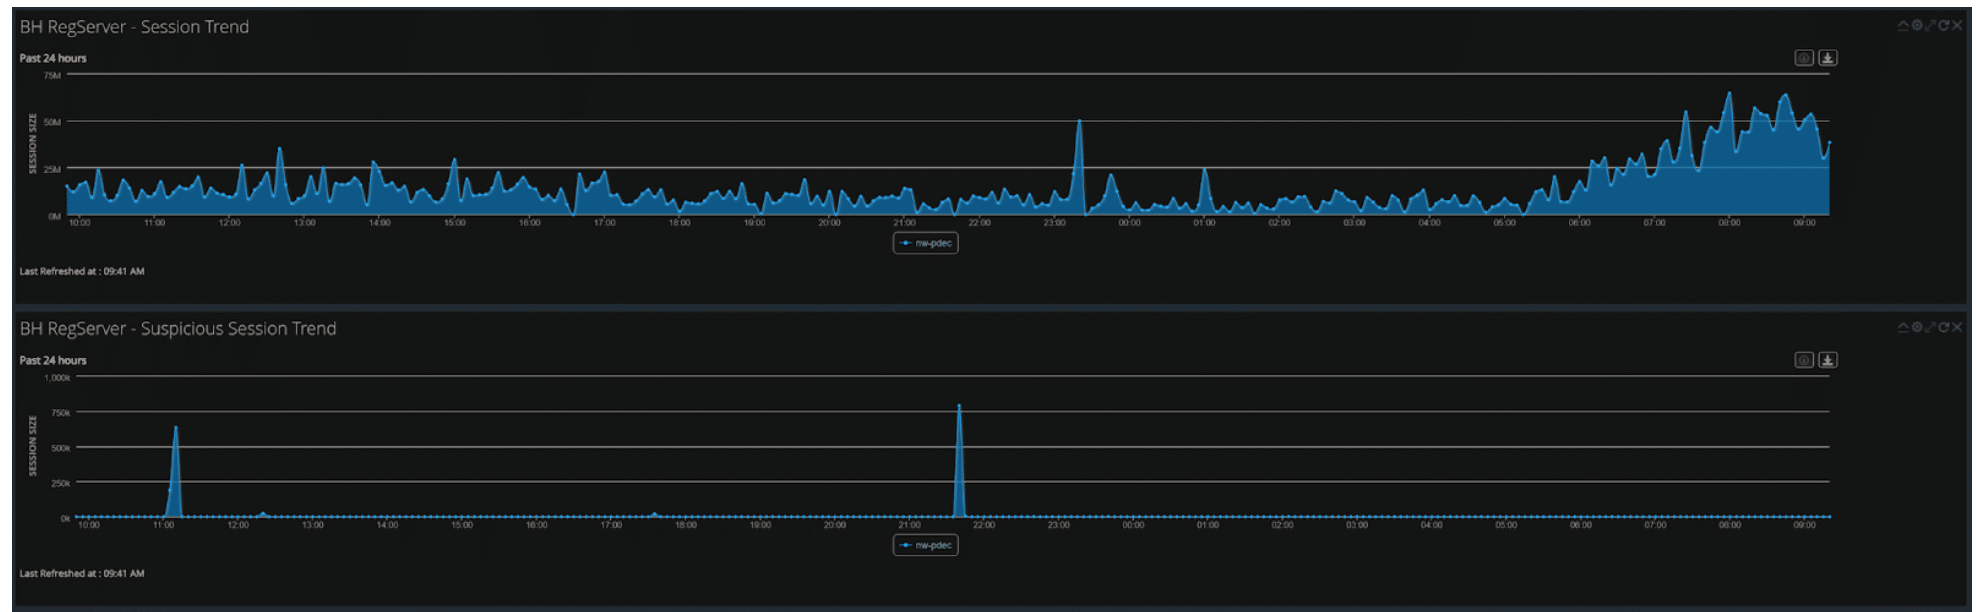Click info icon on Suspicious Session chart

(x=1804, y=360)
